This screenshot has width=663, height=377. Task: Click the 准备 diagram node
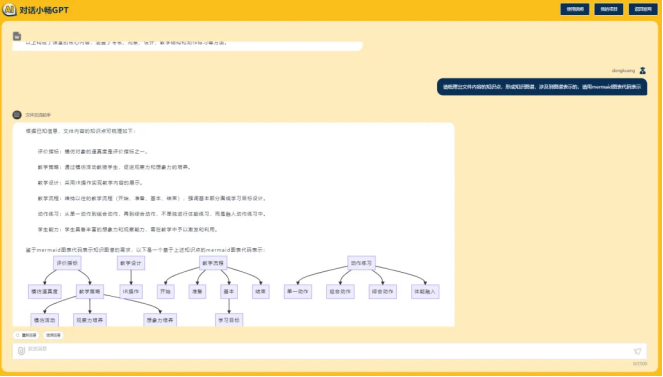click(x=197, y=291)
